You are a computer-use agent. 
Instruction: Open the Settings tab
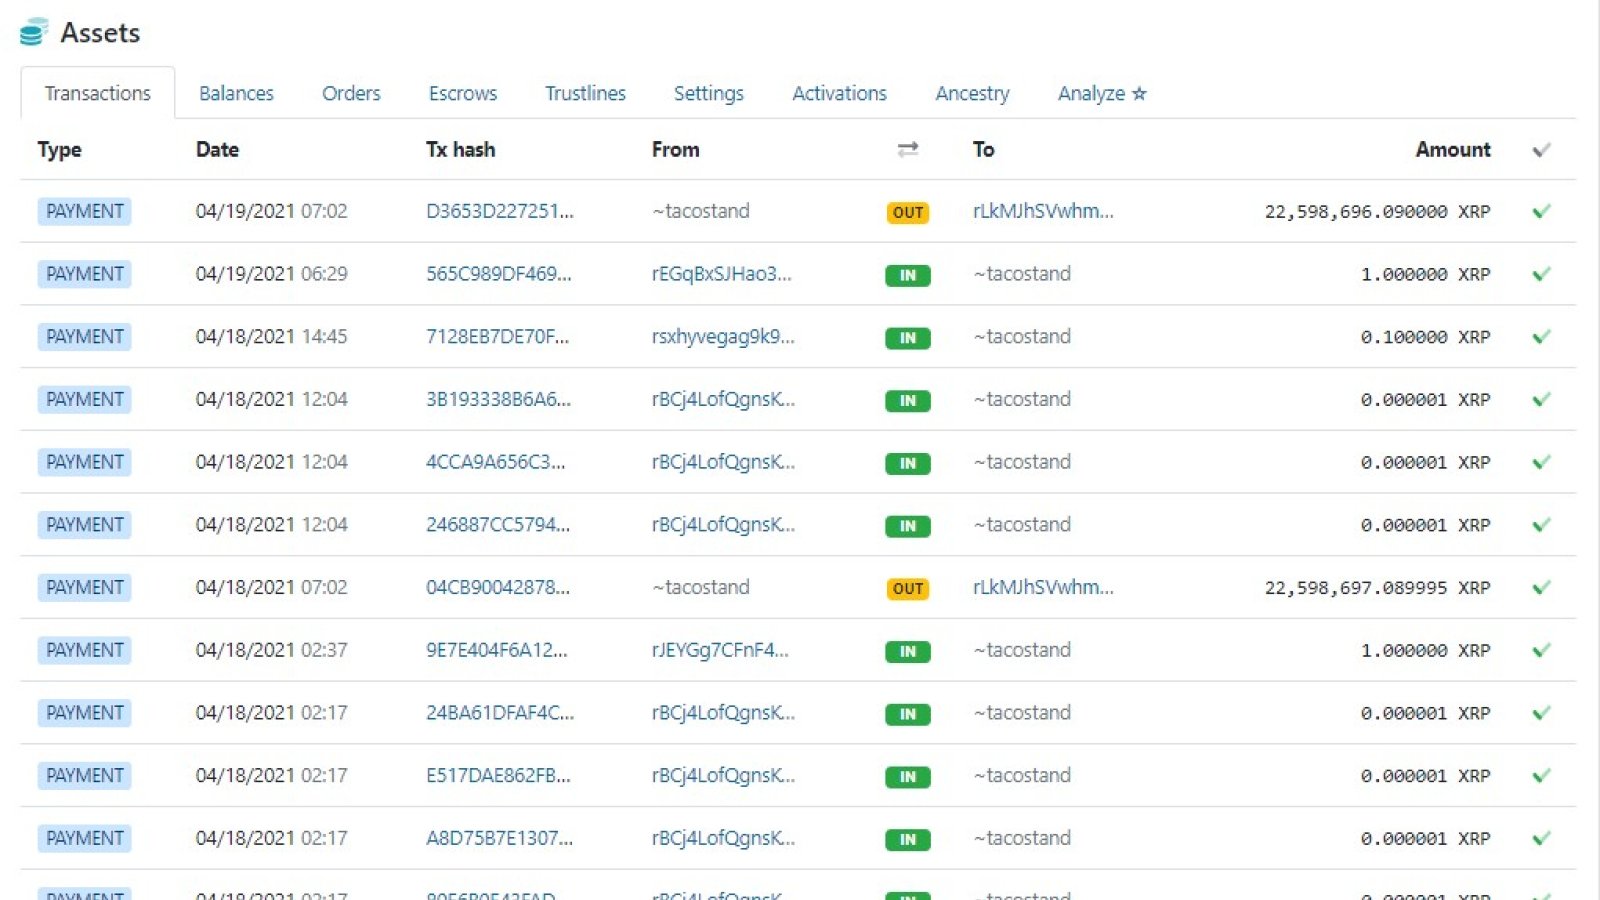(709, 93)
